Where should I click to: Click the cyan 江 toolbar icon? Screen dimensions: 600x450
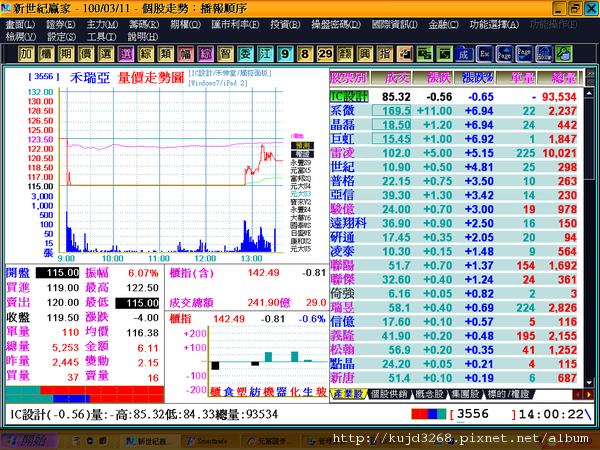coord(265,54)
